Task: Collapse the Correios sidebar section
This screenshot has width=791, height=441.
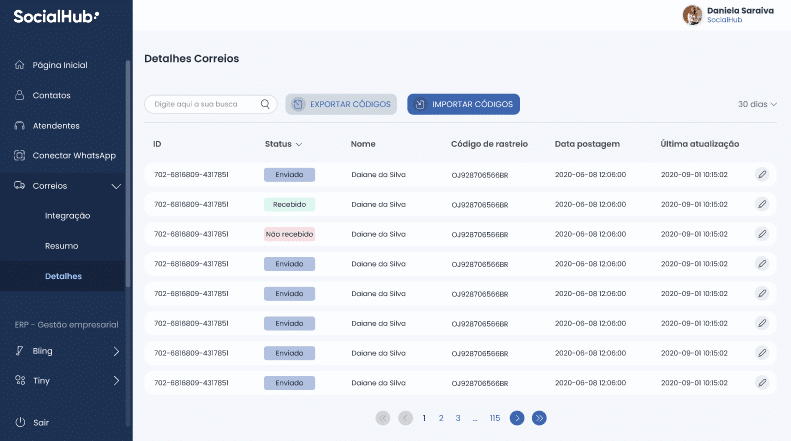Action: coord(116,186)
